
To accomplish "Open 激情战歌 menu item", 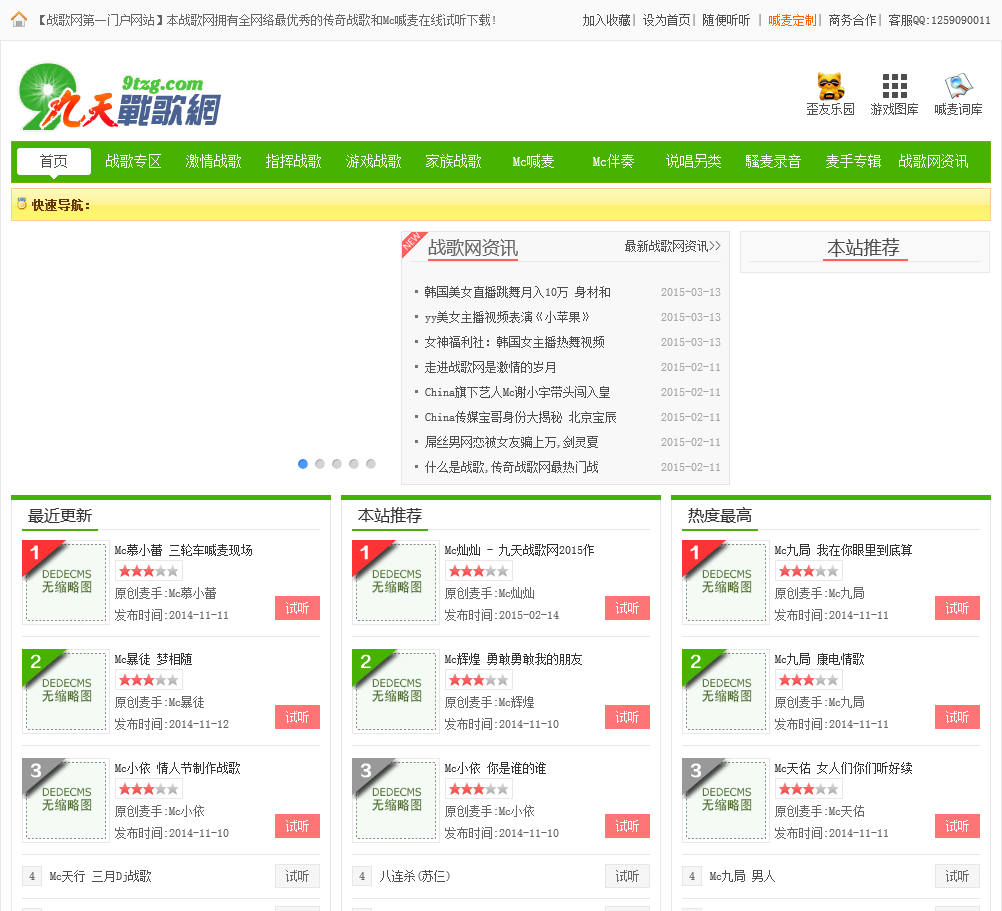I will click(x=213, y=161).
